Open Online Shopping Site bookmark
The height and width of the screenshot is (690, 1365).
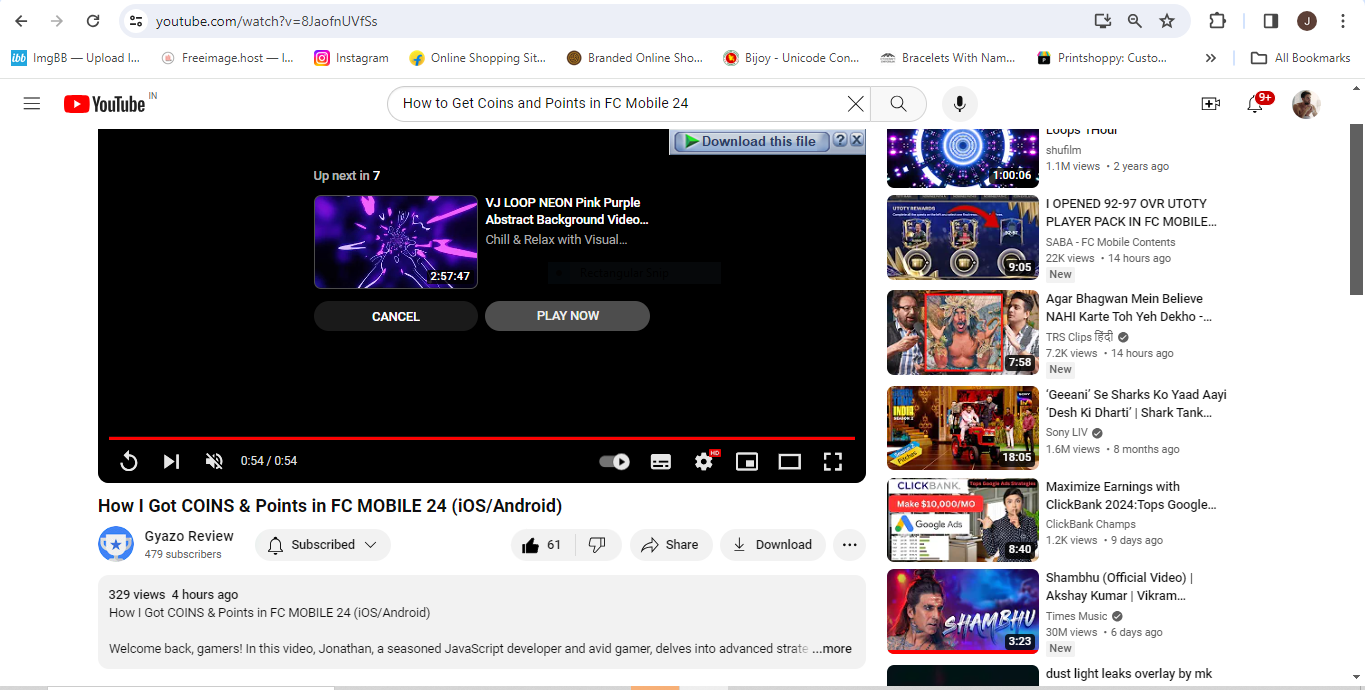(x=478, y=58)
